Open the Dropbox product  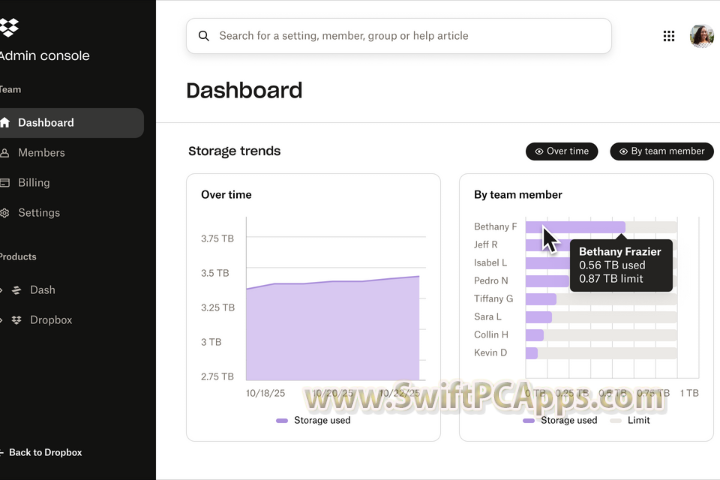(x=51, y=320)
